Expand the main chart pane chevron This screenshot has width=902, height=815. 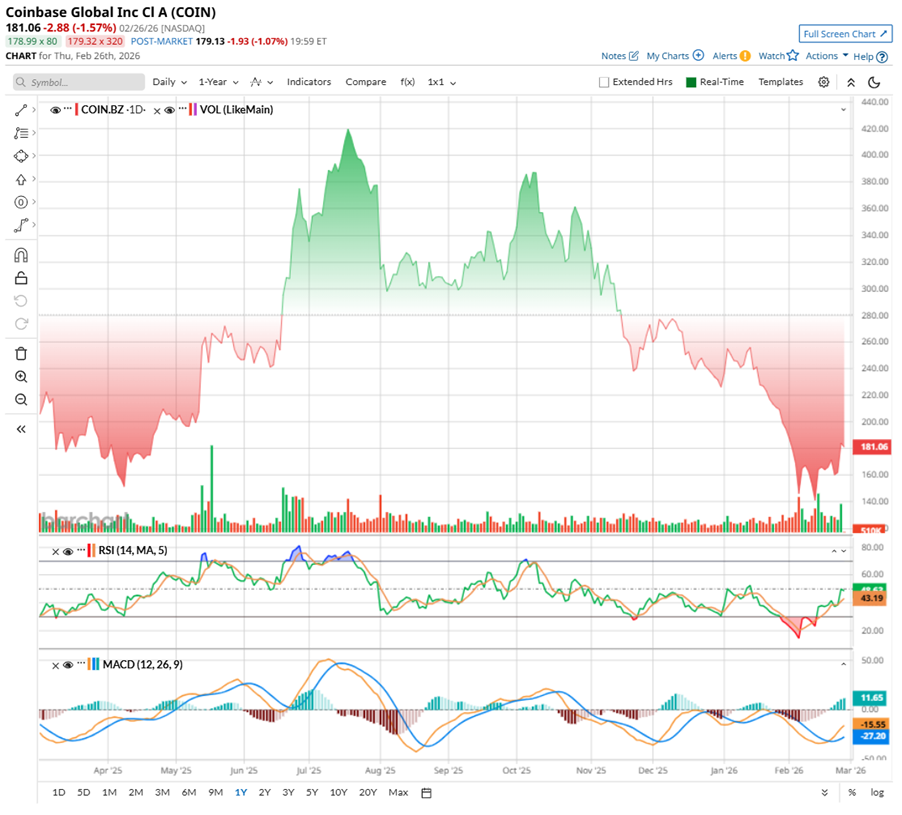[x=843, y=109]
